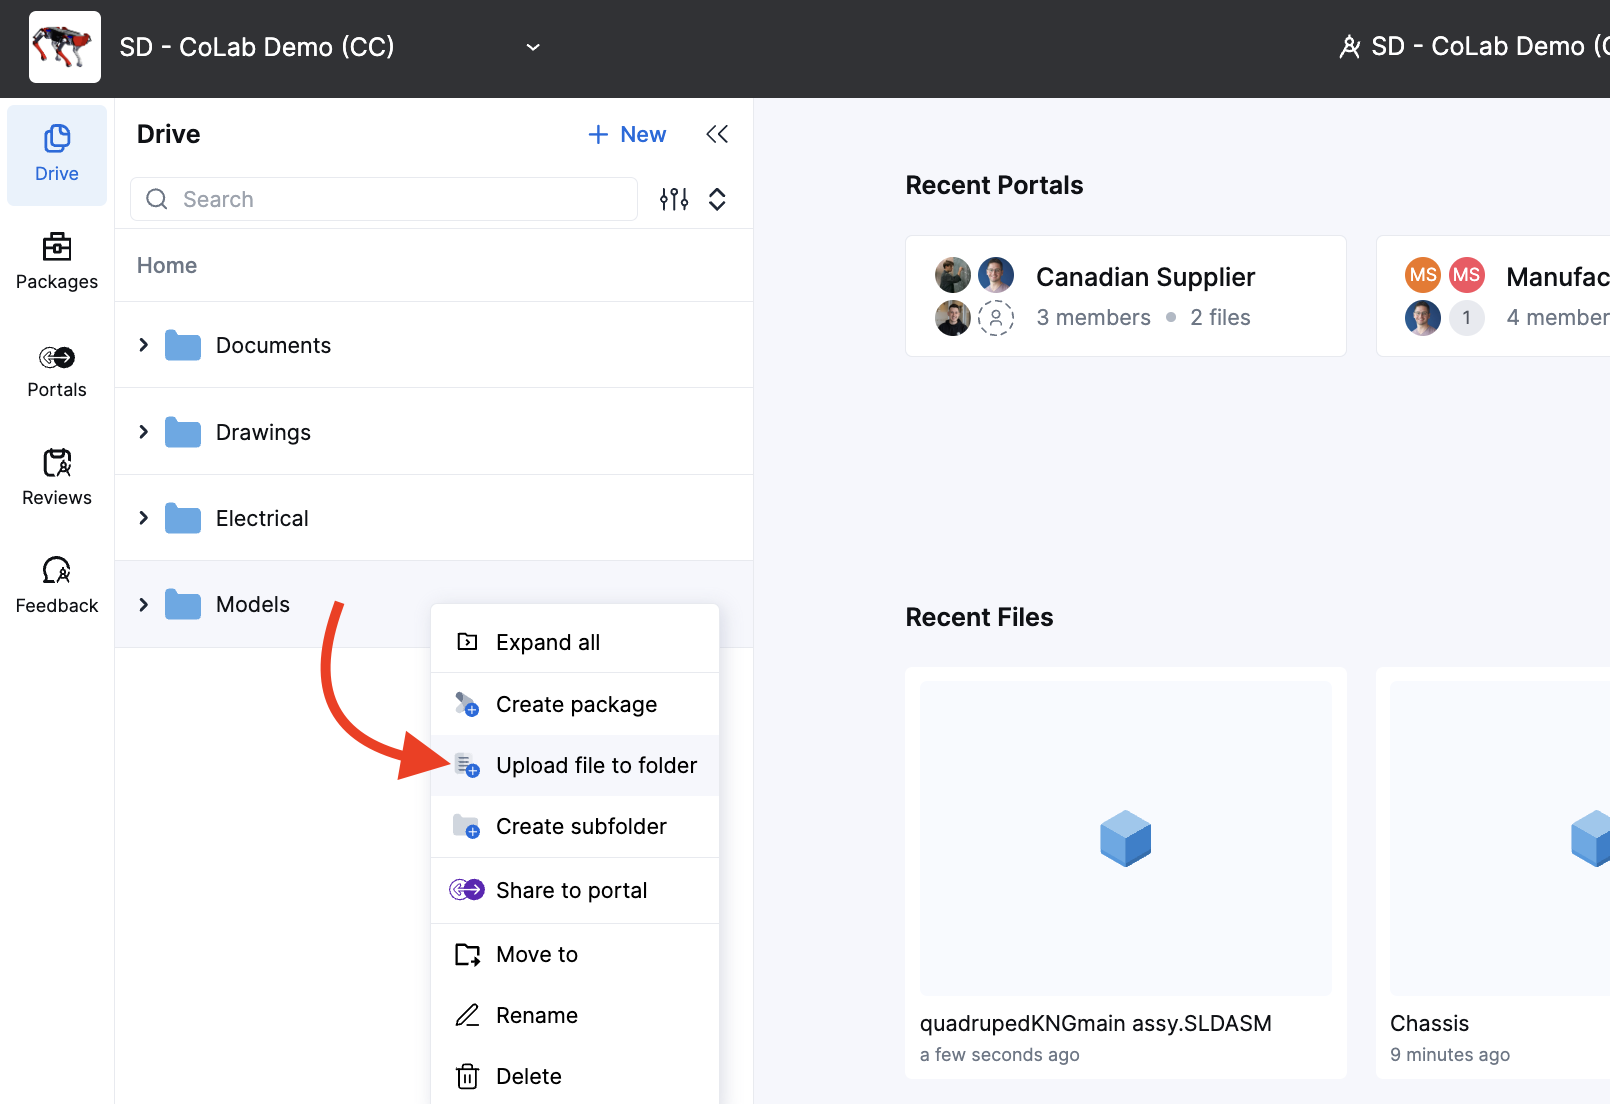This screenshot has height=1104, width=1610.
Task: Choose Rename from context menu
Action: pyautogui.click(x=575, y=1015)
